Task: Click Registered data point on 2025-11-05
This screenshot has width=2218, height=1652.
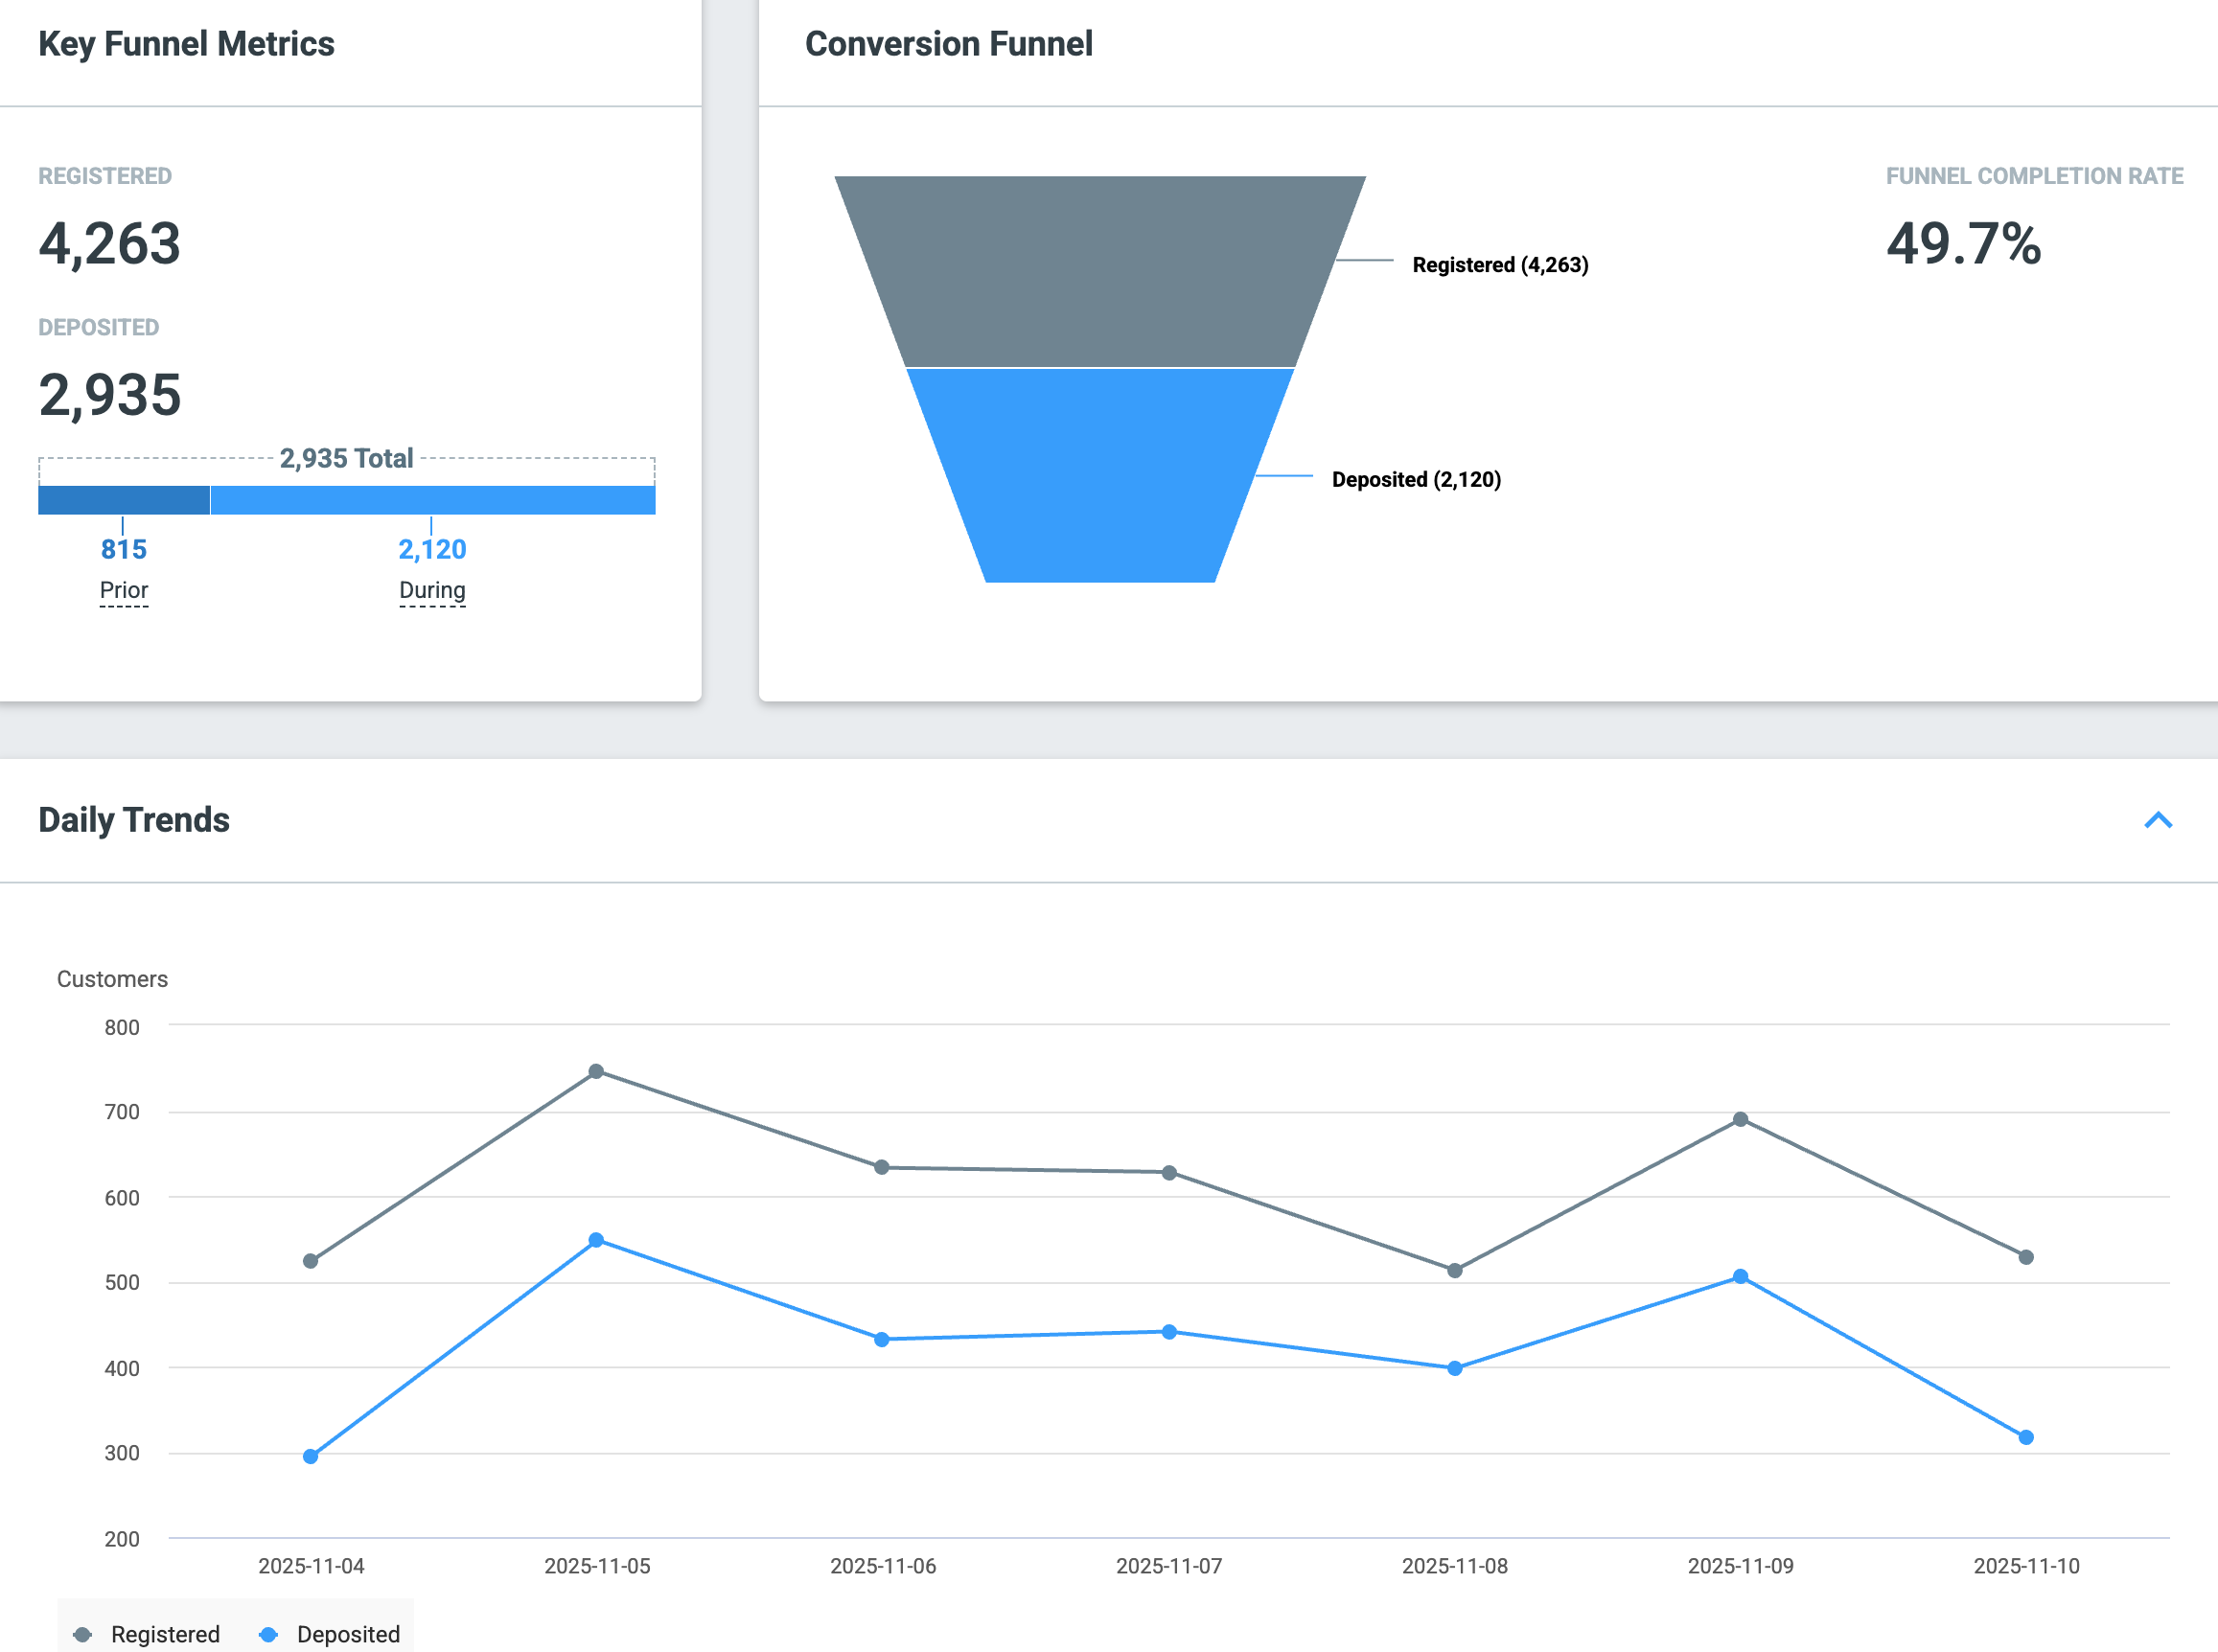Action: 596,1071
